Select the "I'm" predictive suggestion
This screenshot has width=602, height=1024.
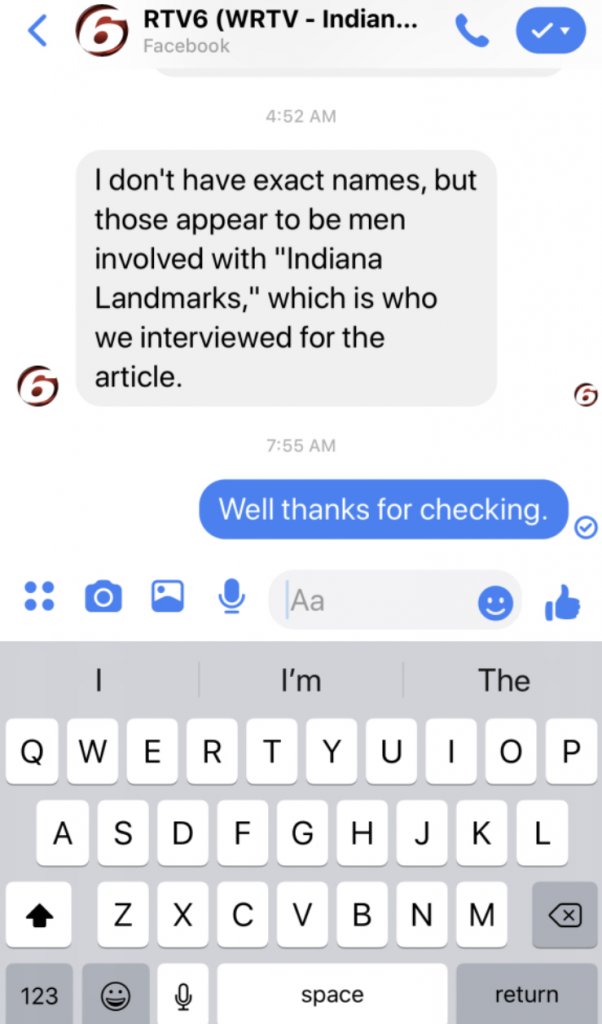301,680
